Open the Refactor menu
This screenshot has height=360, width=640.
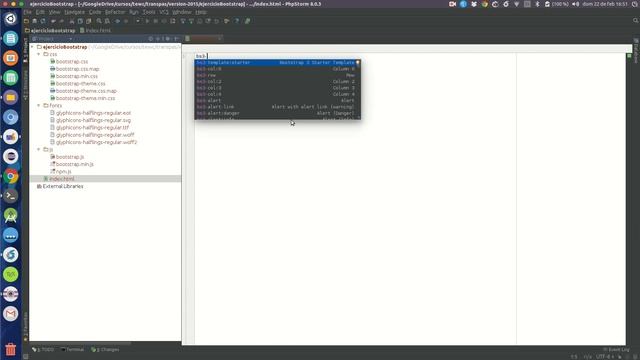115,12
